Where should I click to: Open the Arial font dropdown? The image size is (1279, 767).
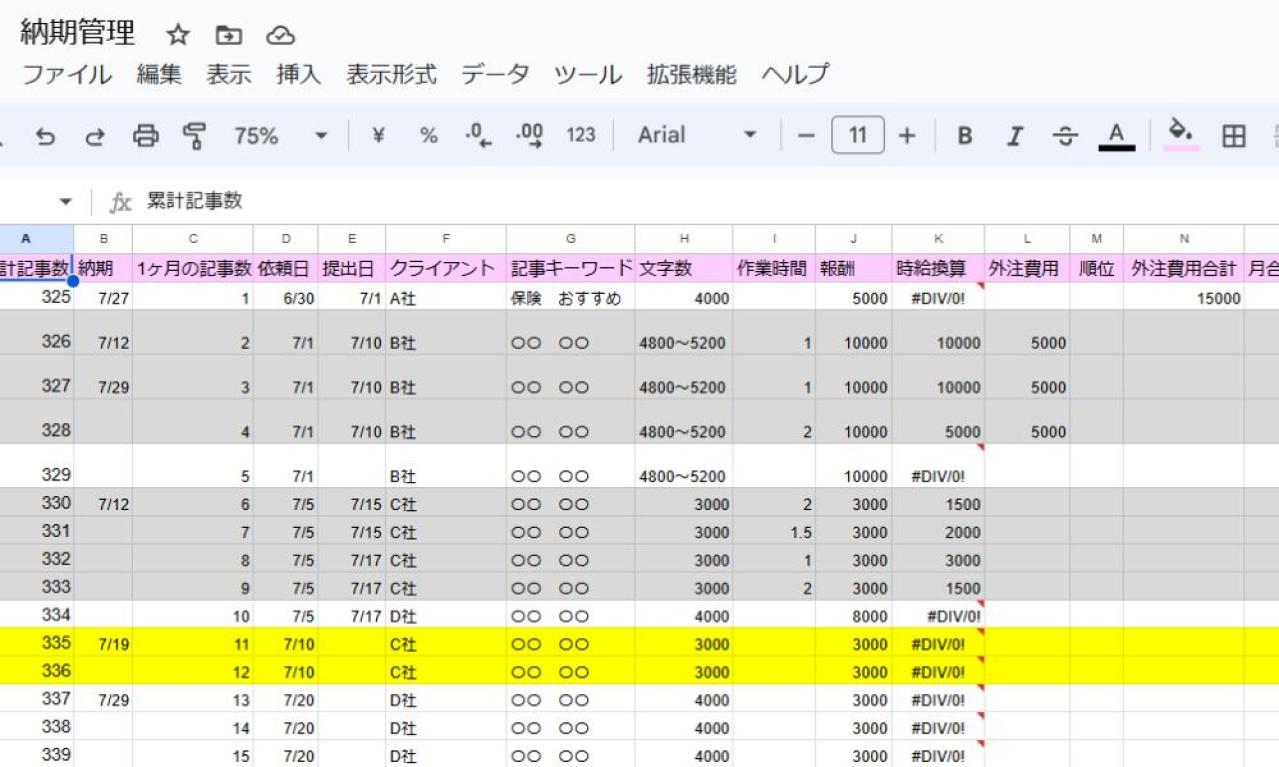(697, 135)
